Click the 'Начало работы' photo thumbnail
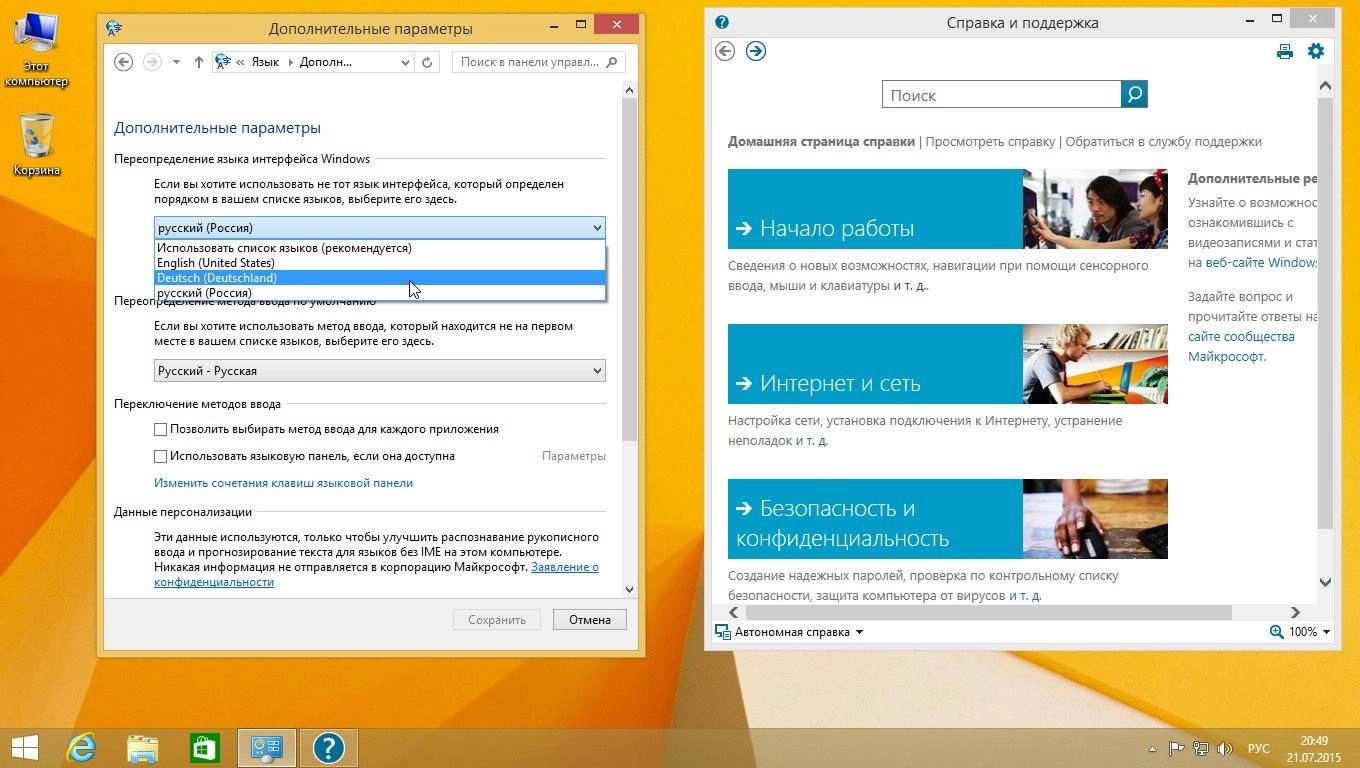1360x768 pixels. [1095, 209]
